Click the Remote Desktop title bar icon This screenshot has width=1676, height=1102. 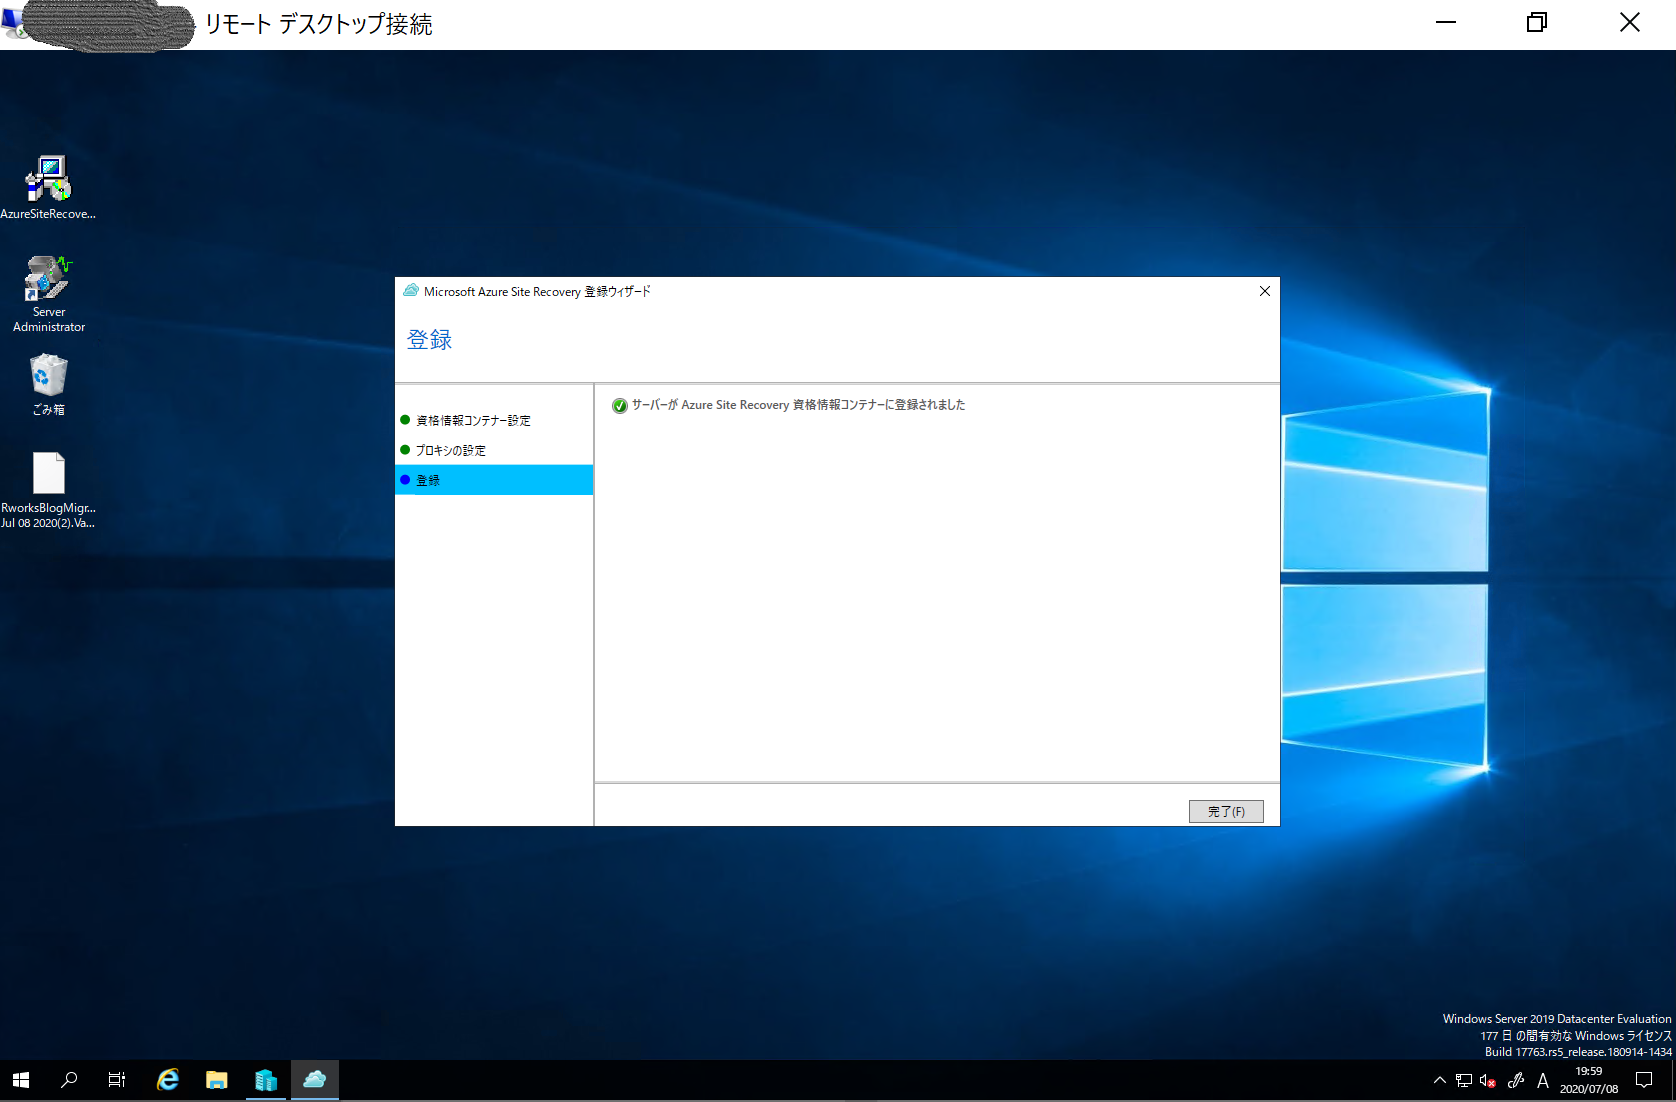pyautogui.click(x=13, y=22)
